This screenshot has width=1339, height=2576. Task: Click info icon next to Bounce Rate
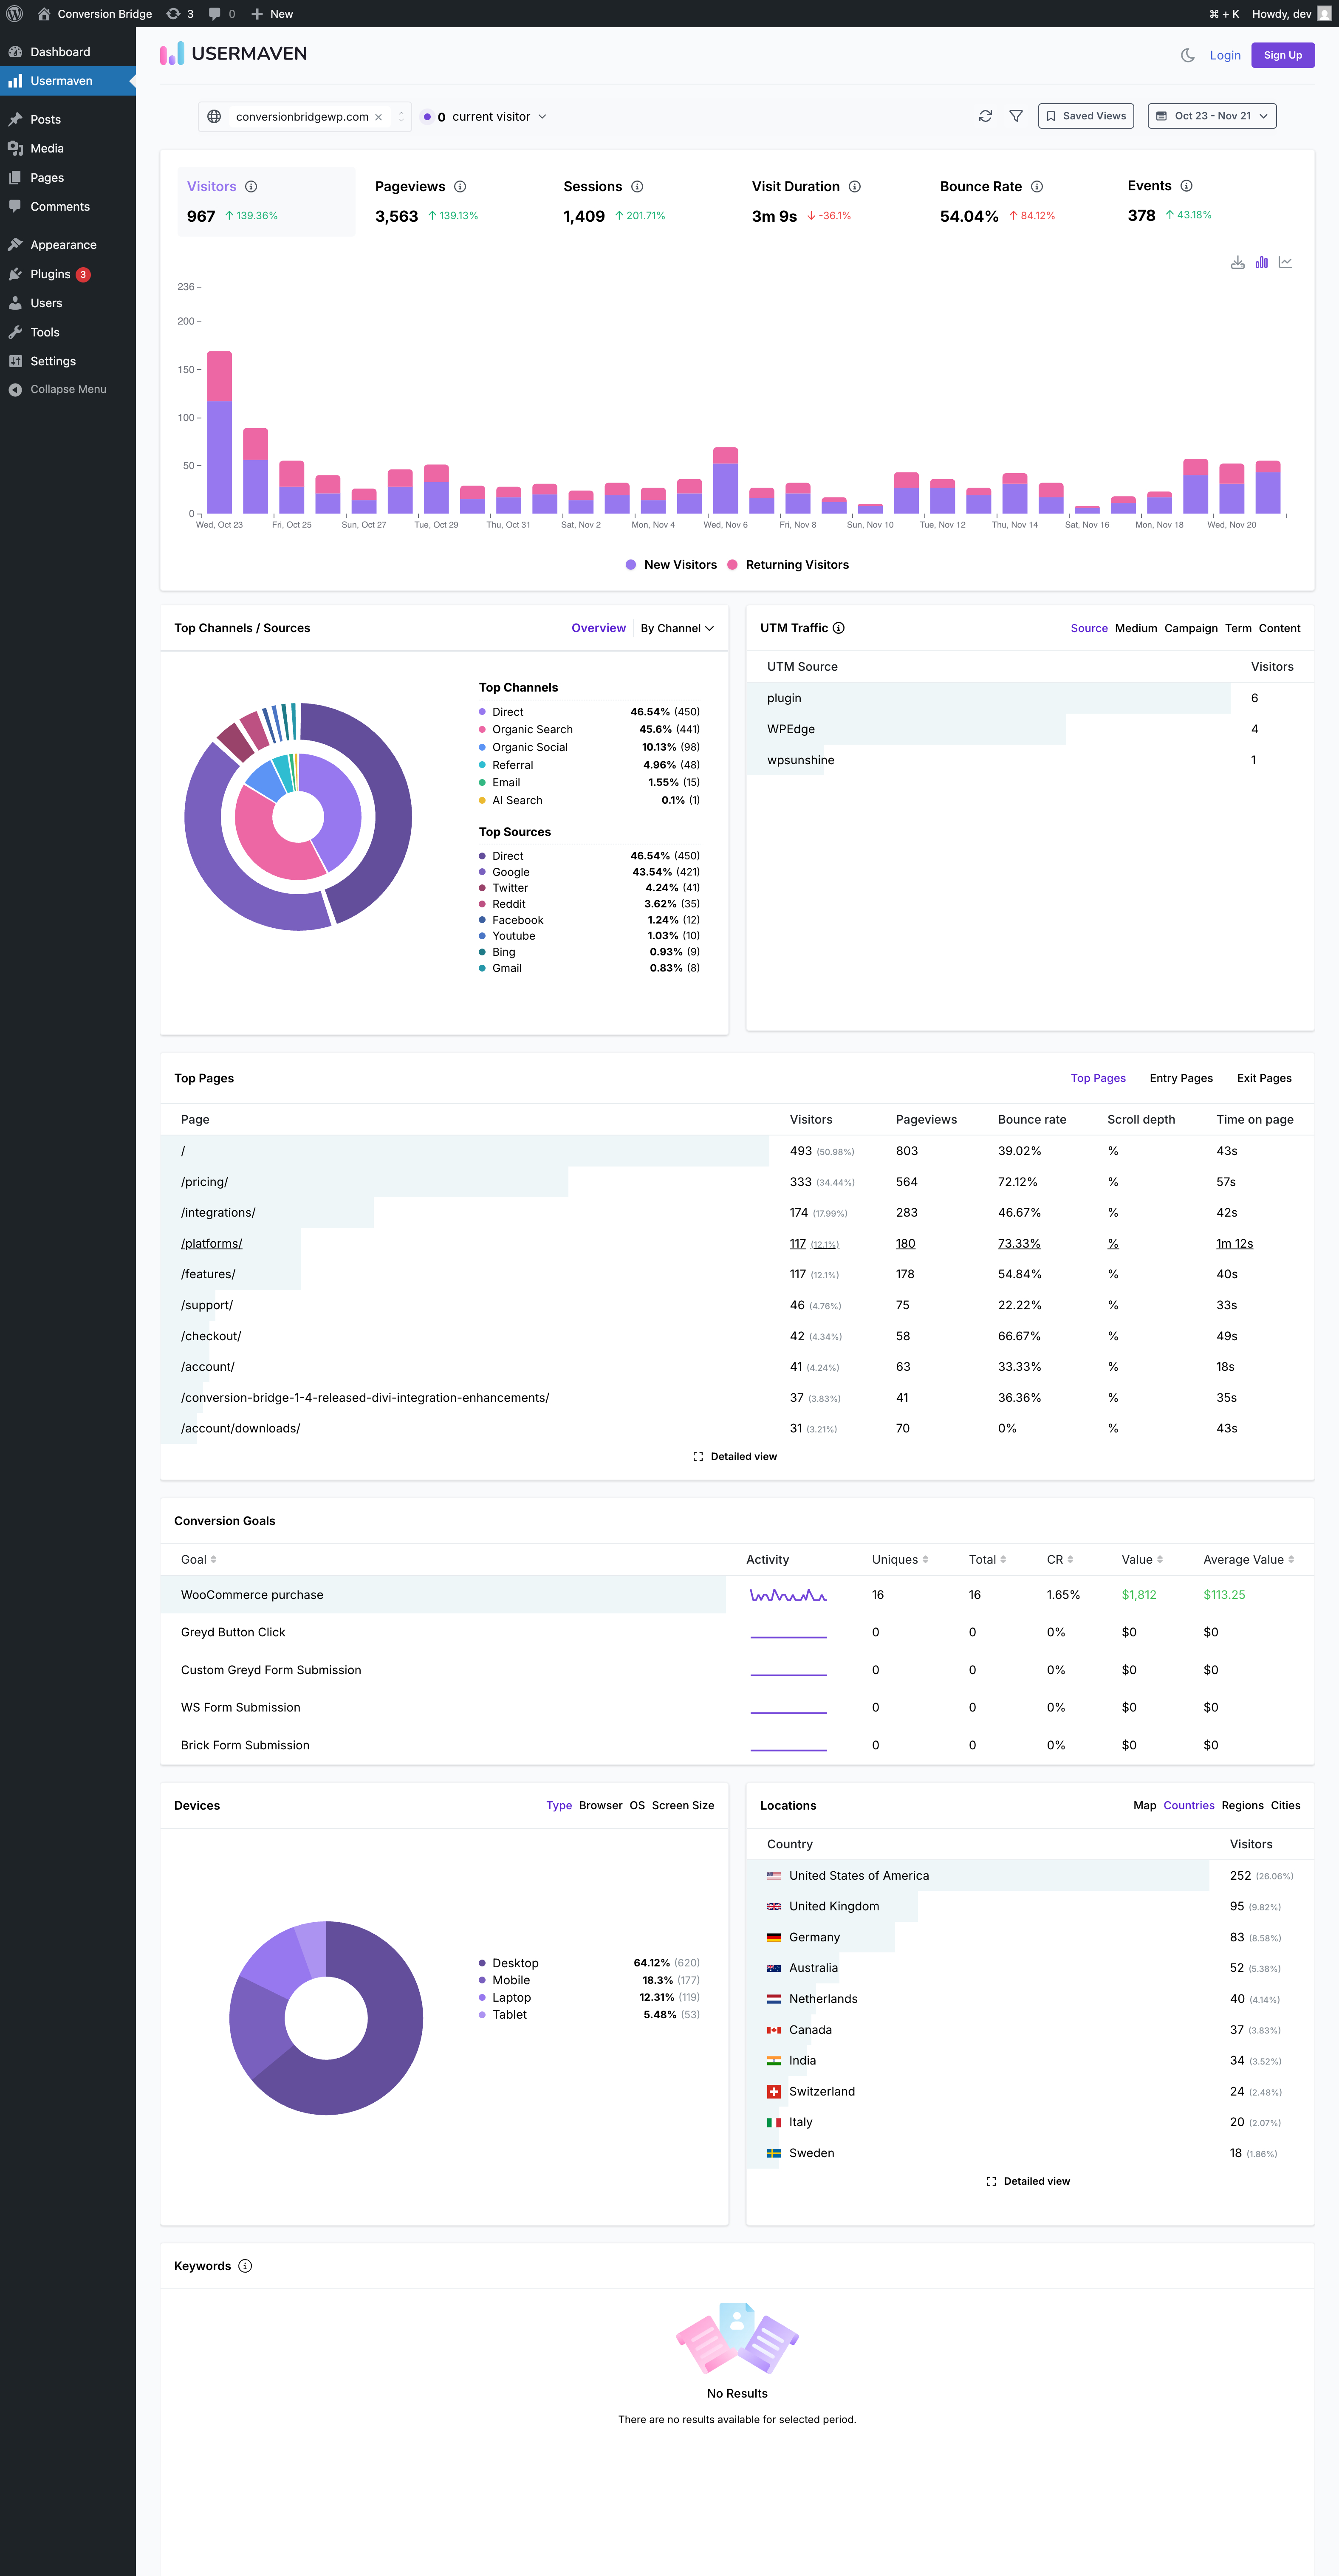[1037, 187]
